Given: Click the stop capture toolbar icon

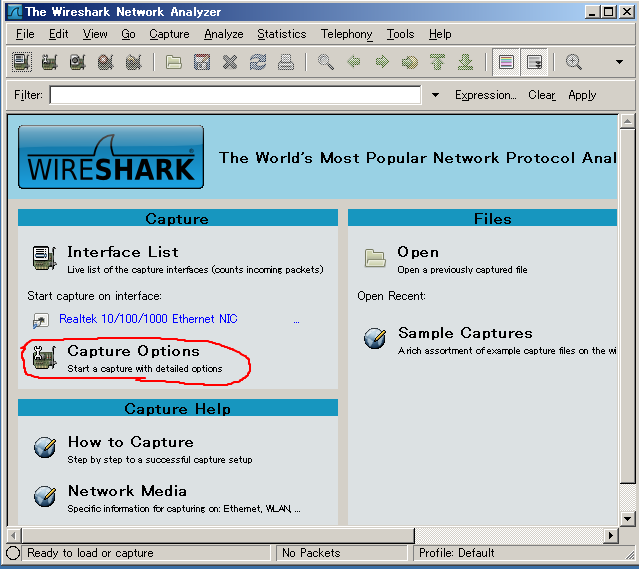Looking at the screenshot, I should point(106,62).
